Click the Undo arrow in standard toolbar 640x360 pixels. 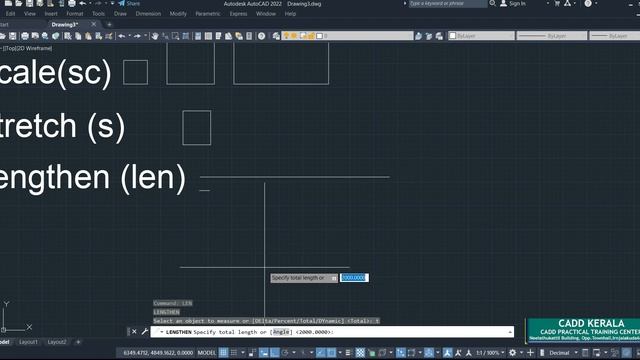click(x=122, y=36)
